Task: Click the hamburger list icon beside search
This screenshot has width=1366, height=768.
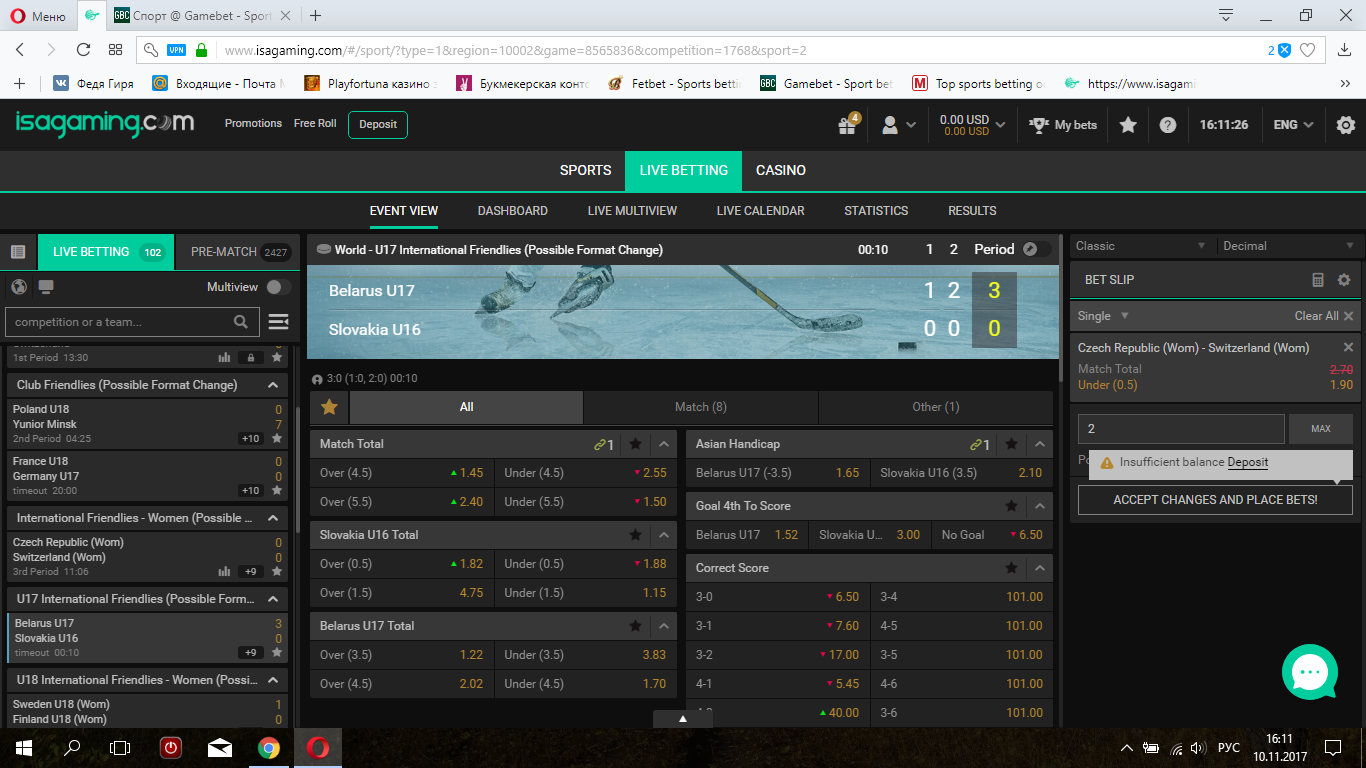Action: click(x=278, y=322)
